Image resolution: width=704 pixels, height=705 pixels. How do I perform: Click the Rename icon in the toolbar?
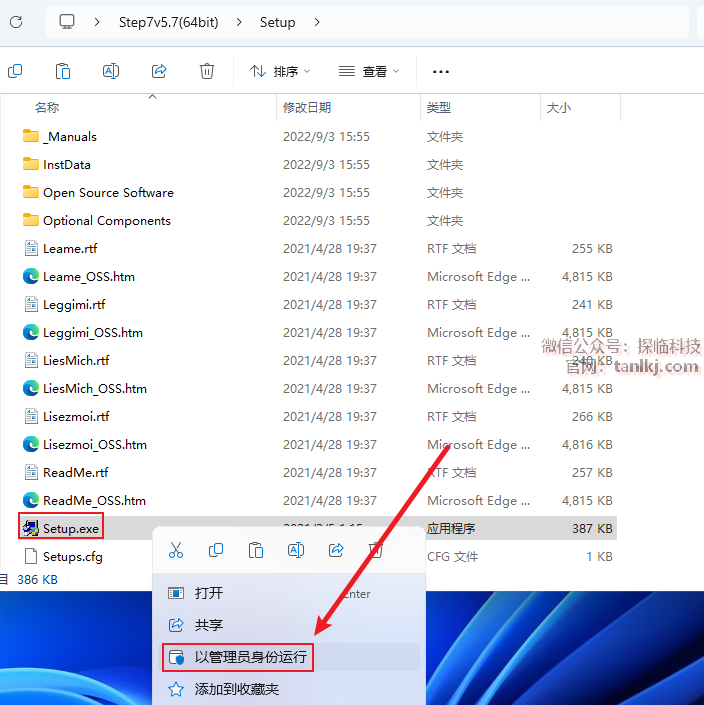point(111,71)
